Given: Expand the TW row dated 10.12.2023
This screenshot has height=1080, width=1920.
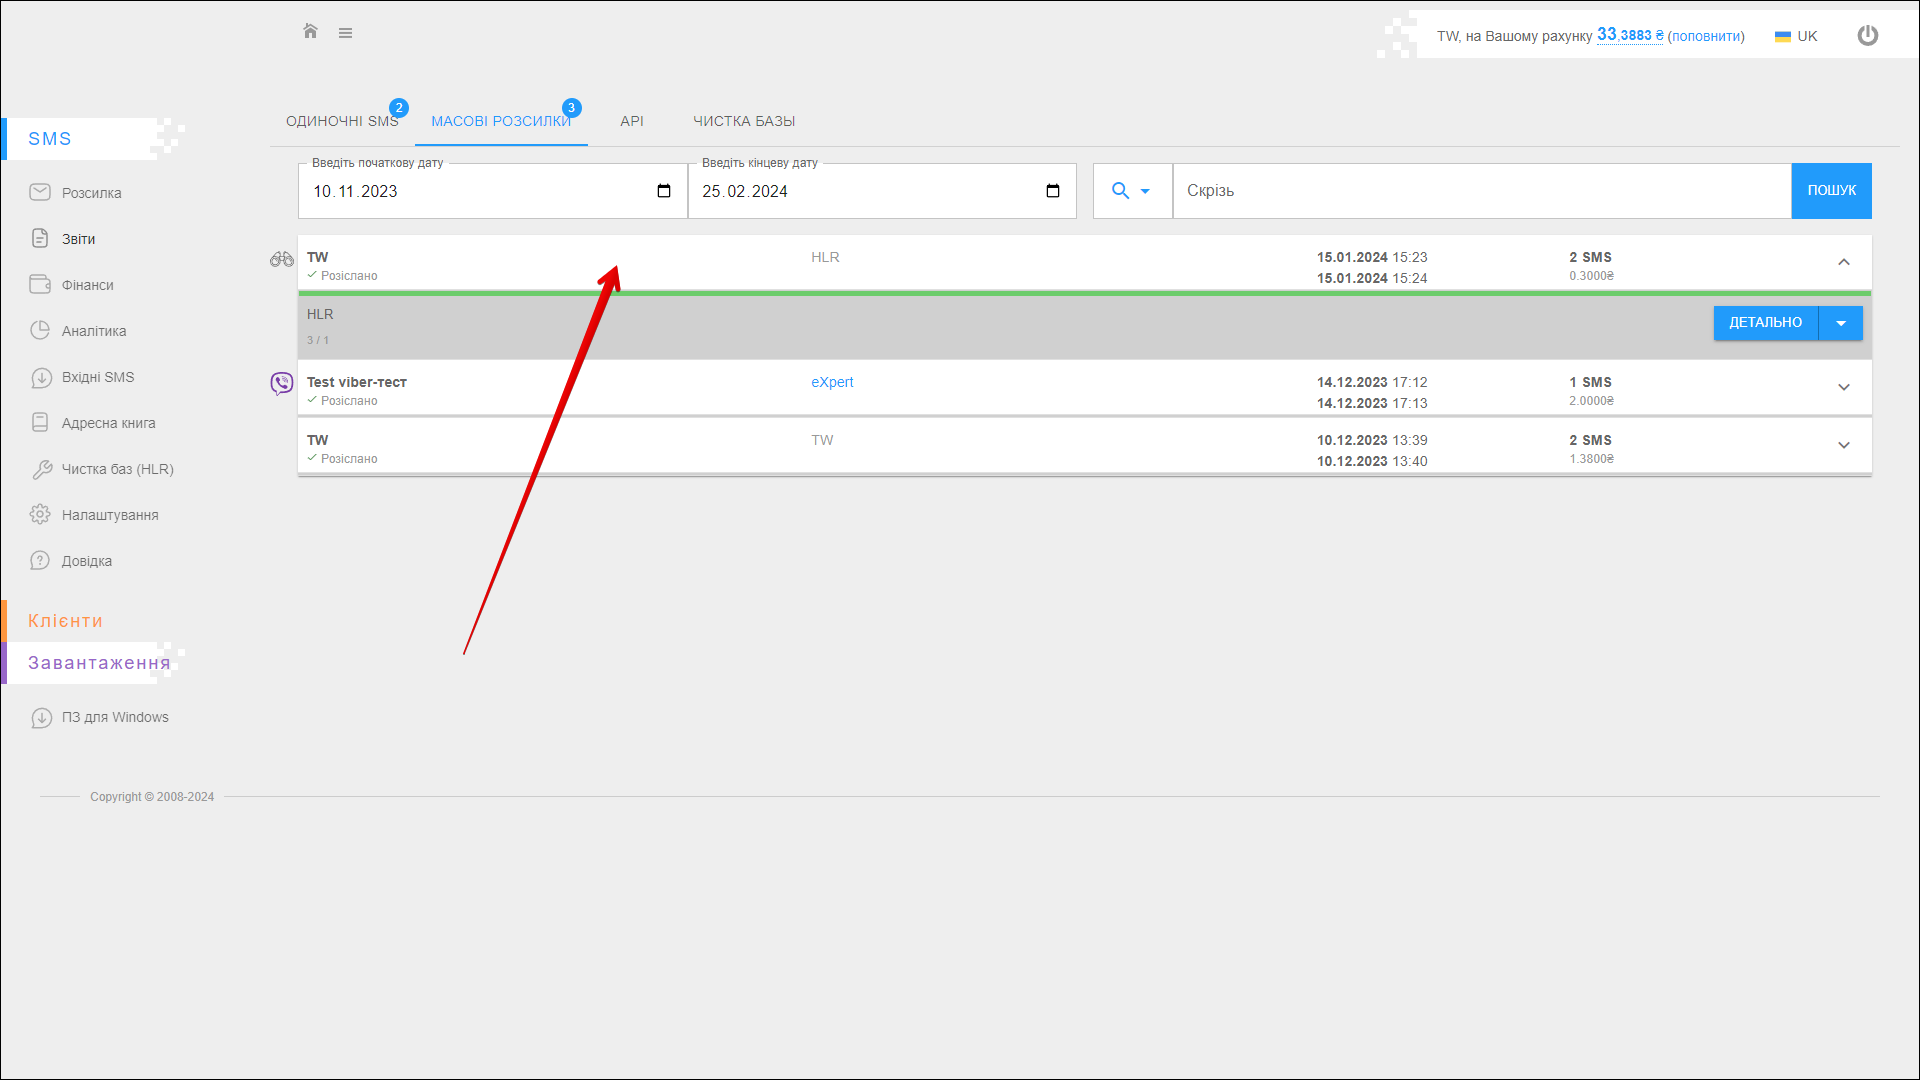Looking at the screenshot, I should click(x=1843, y=445).
